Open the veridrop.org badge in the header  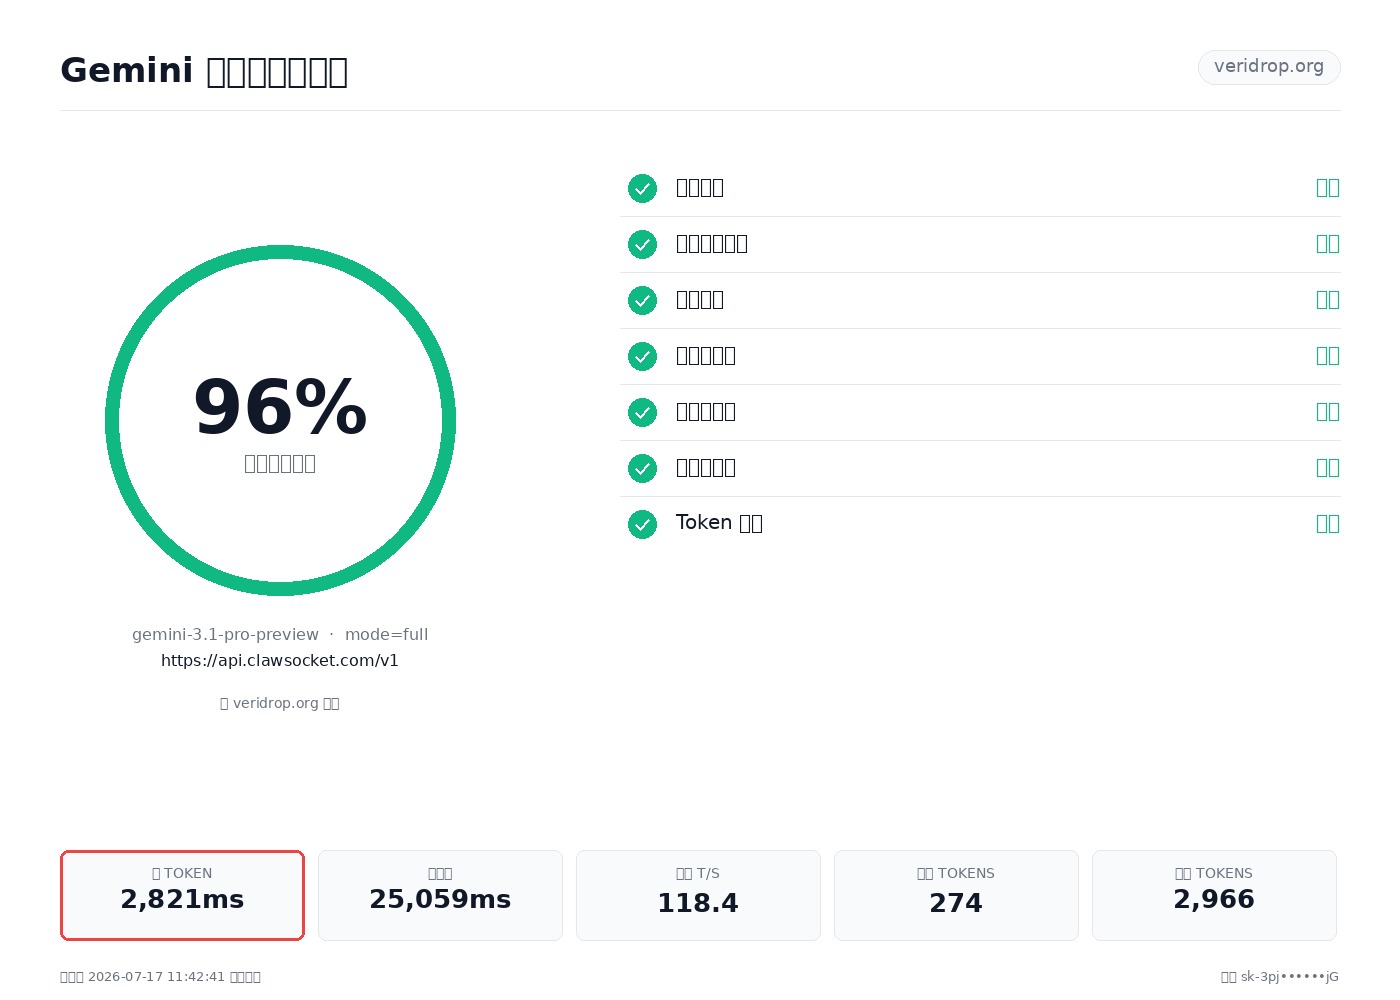1269,67
